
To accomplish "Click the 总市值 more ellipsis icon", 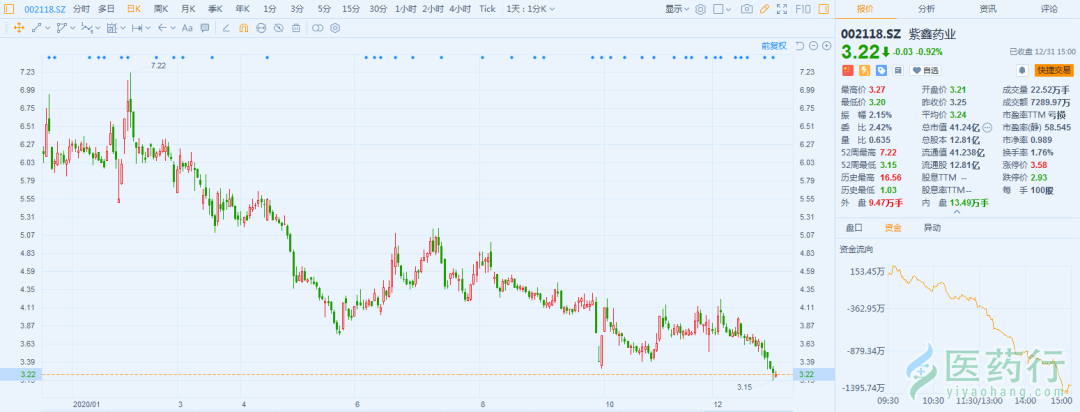I will pyautogui.click(x=986, y=127).
